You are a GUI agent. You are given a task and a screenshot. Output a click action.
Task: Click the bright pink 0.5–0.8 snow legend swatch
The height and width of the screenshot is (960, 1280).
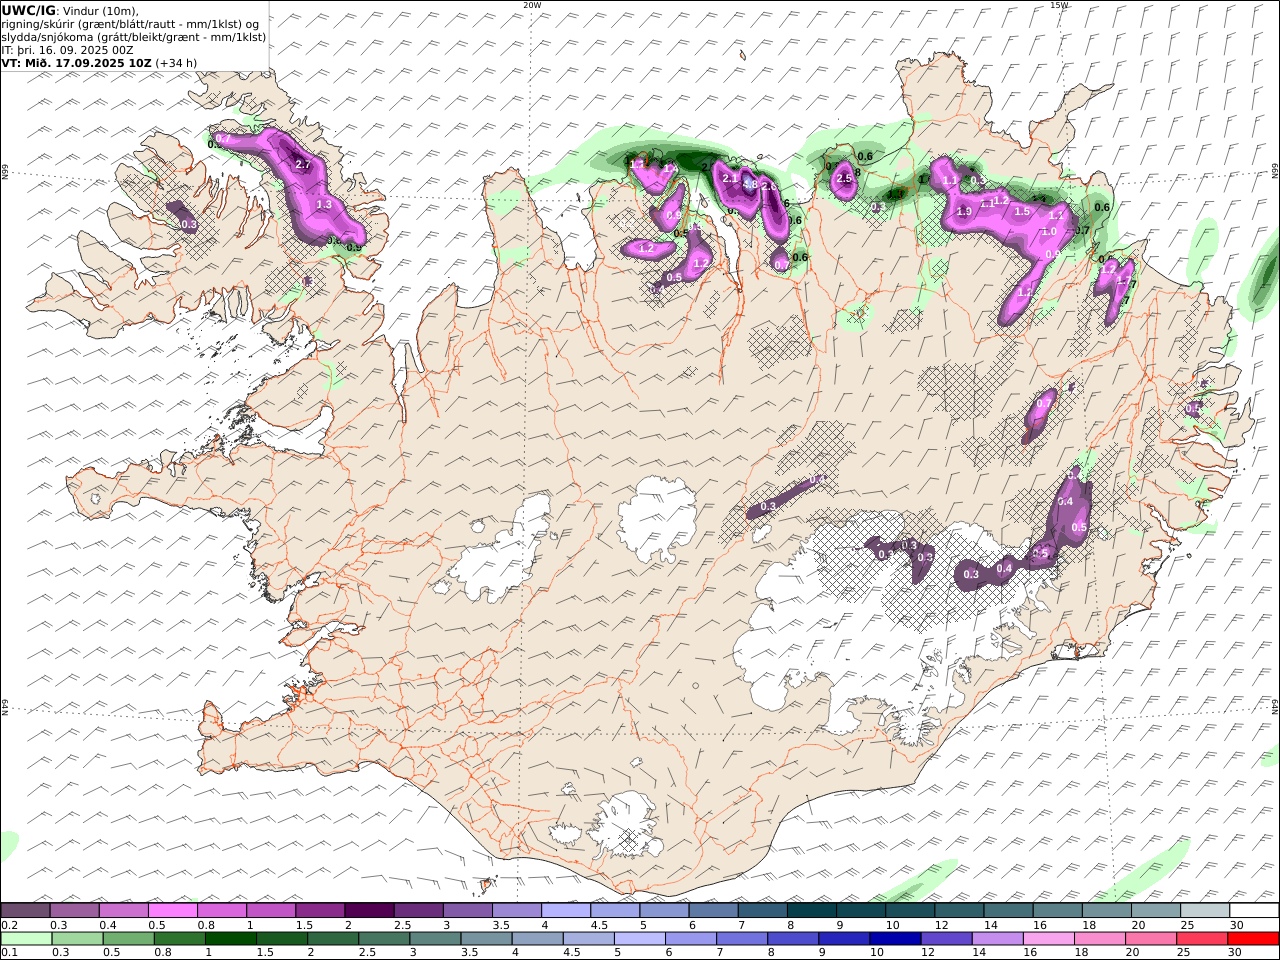click(172, 911)
